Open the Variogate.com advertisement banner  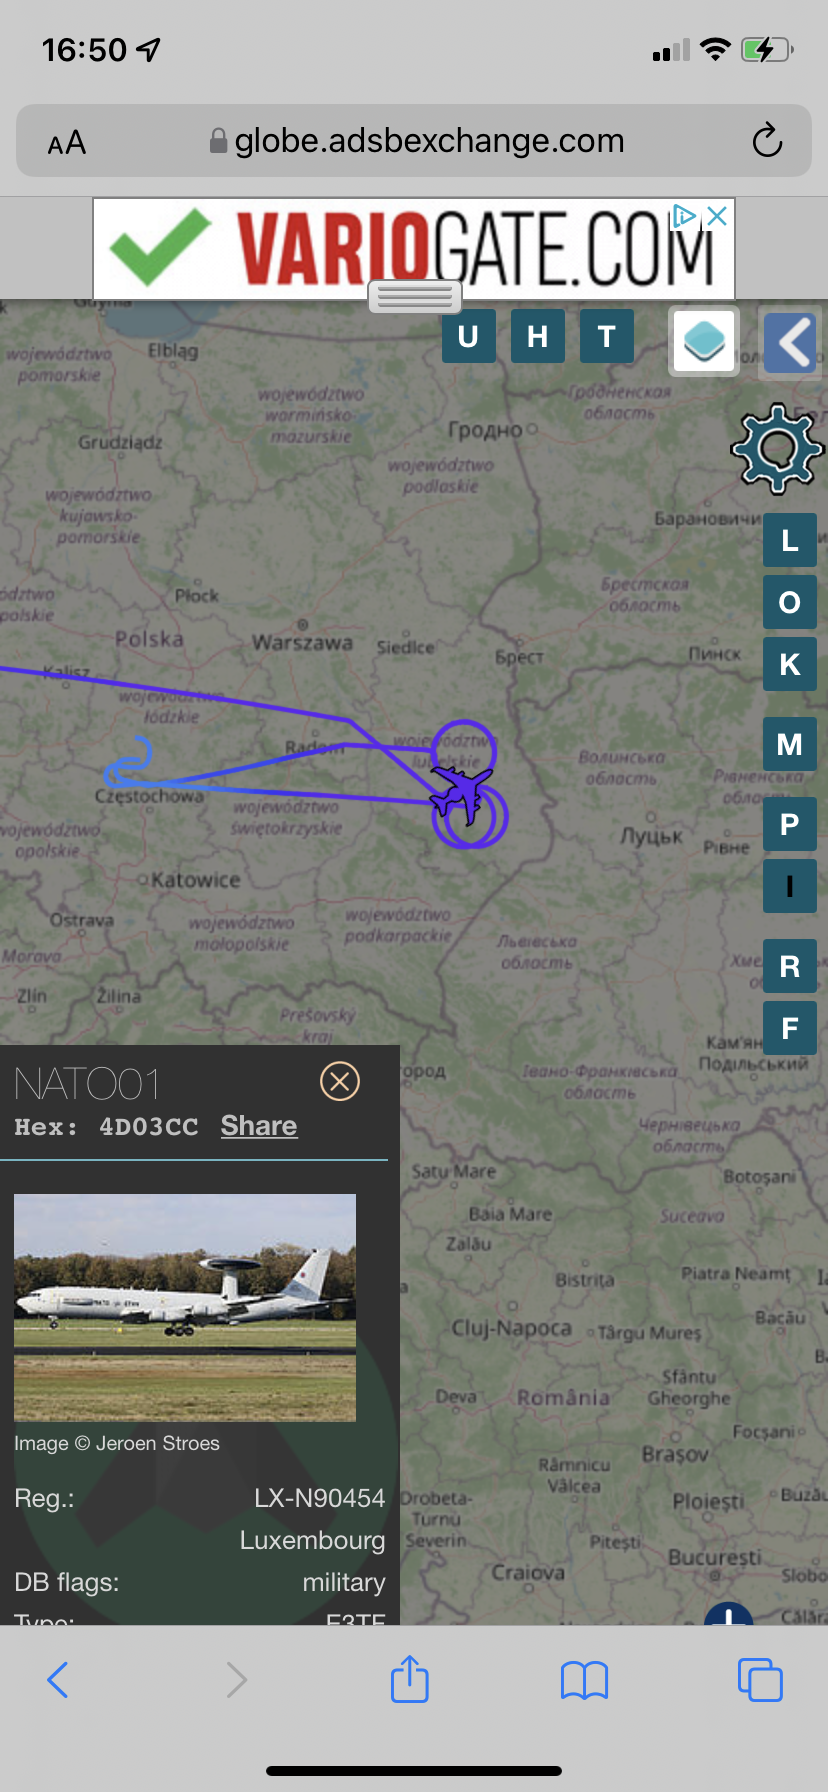(414, 248)
